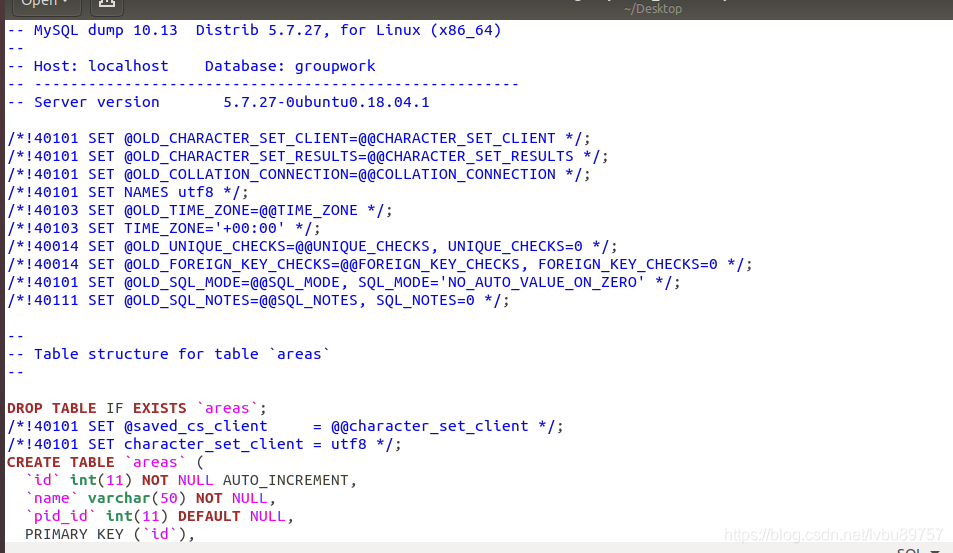Click the TIME_ZONE='+00:00' line
Image resolution: width=953 pixels, height=553 pixels.
click(163, 228)
